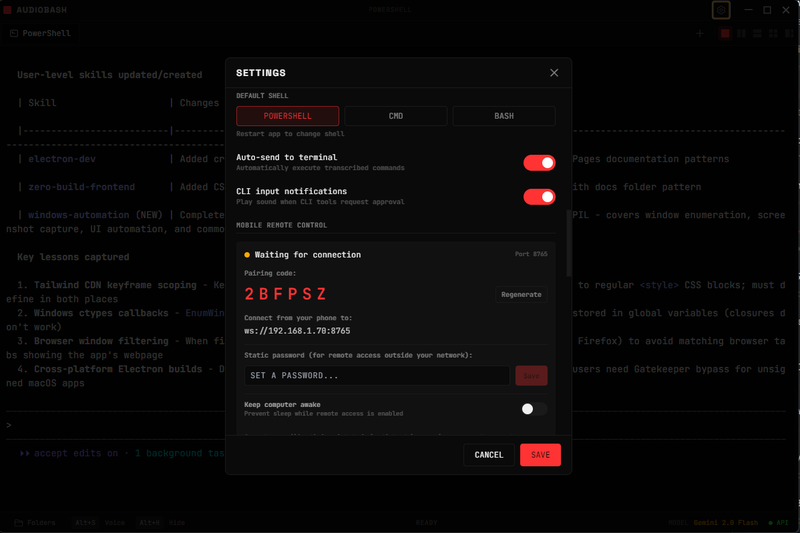This screenshot has width=800, height=533.
Task: Click the red Save button in dialog footer
Action: (540, 454)
